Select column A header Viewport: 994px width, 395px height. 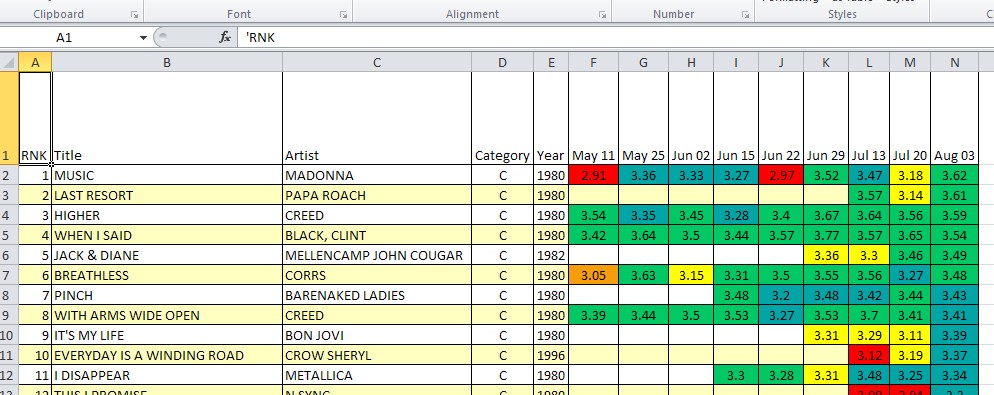pyautogui.click(x=36, y=62)
